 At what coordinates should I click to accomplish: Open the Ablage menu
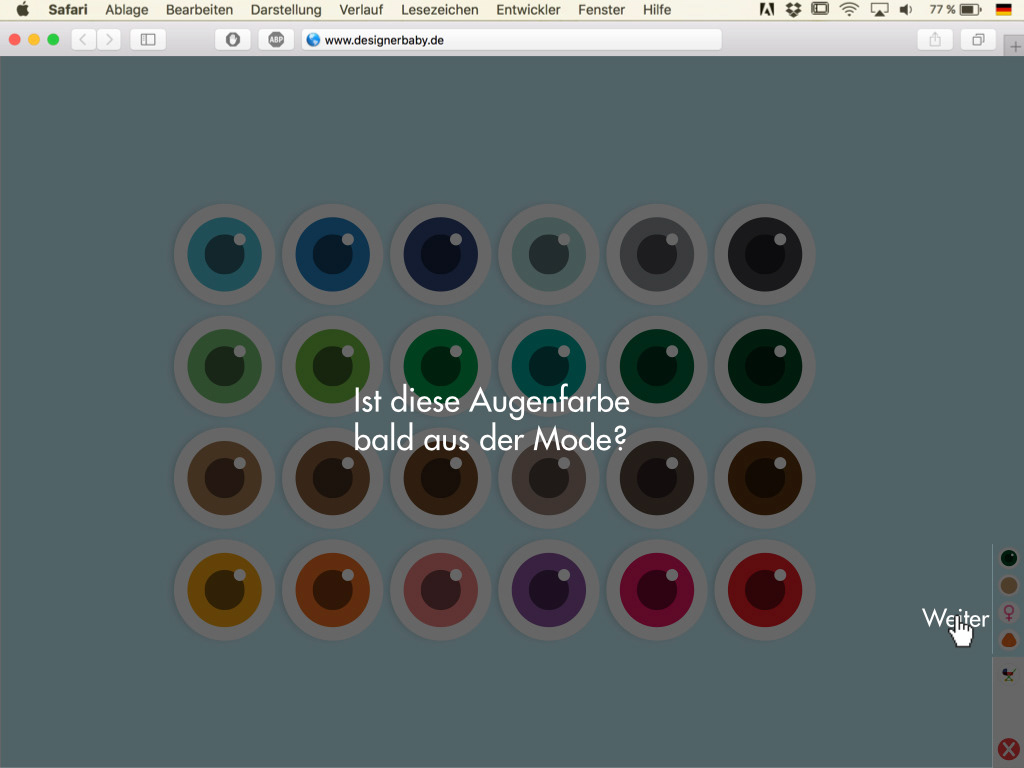127,10
